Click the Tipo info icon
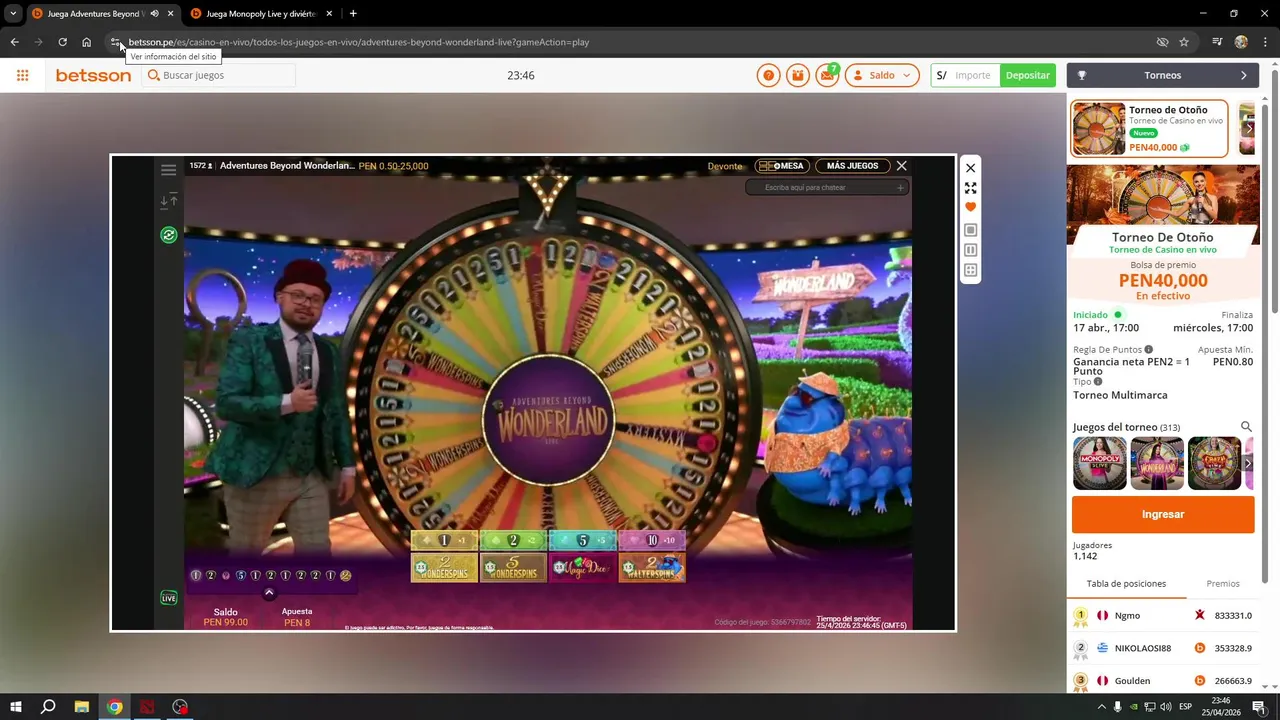This screenshot has width=1280, height=720. click(1098, 382)
